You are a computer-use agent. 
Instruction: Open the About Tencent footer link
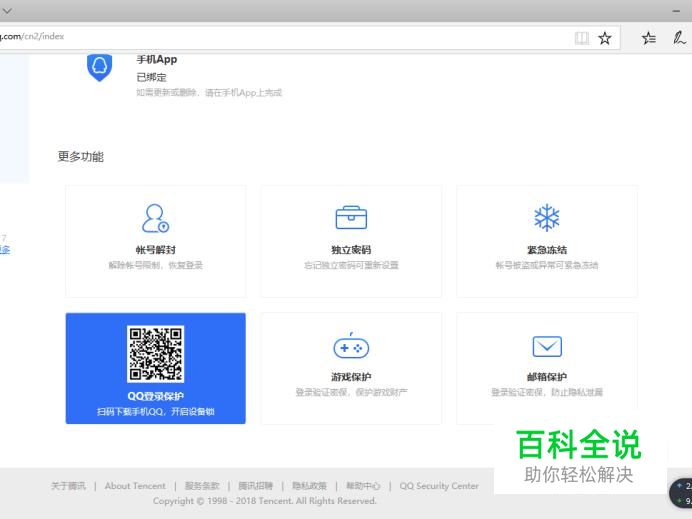[135, 486]
